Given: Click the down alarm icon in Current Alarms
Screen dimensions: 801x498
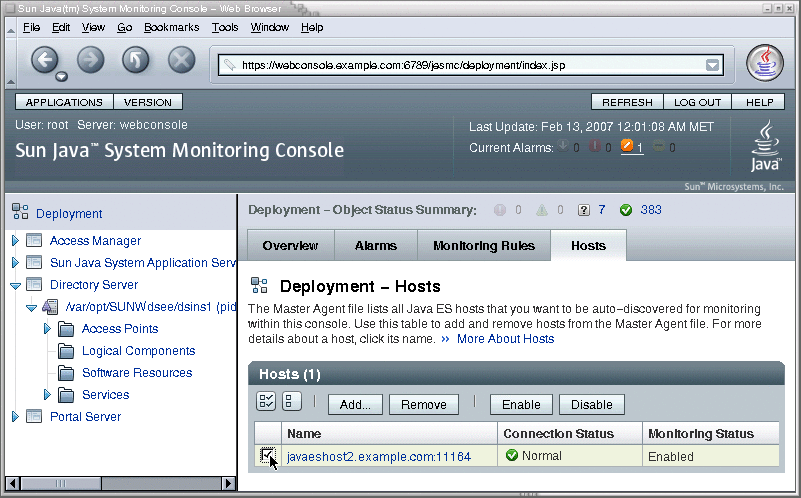Looking at the screenshot, I should 563,146.
